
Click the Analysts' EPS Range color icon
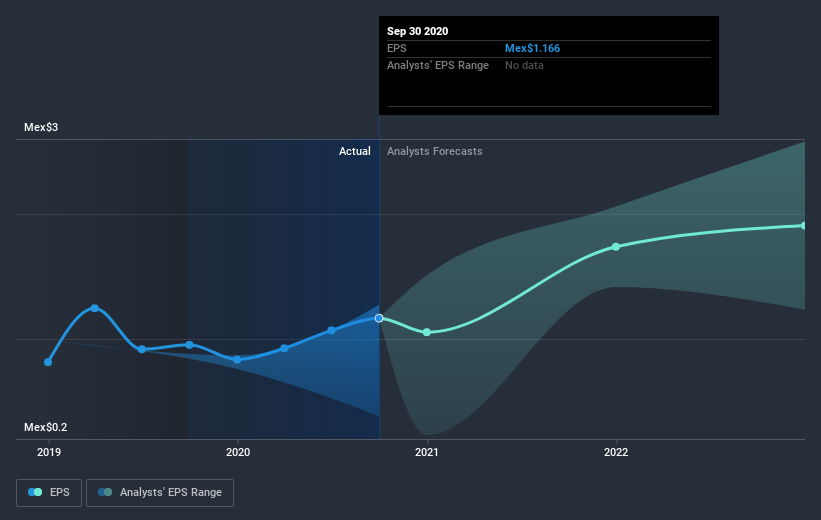click(105, 492)
